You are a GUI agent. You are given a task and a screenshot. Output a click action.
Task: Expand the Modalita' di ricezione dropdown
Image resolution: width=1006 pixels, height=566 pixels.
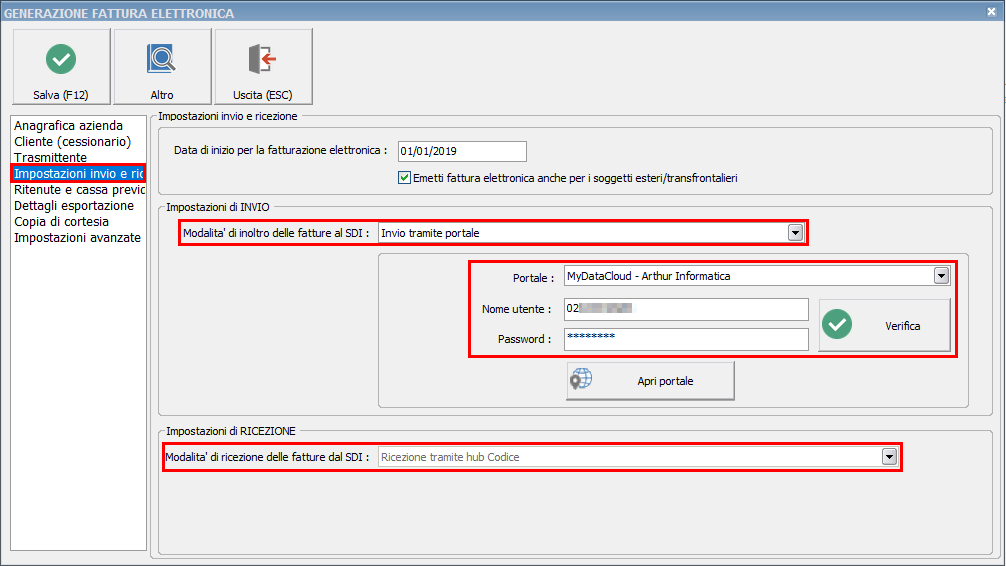tap(888, 457)
